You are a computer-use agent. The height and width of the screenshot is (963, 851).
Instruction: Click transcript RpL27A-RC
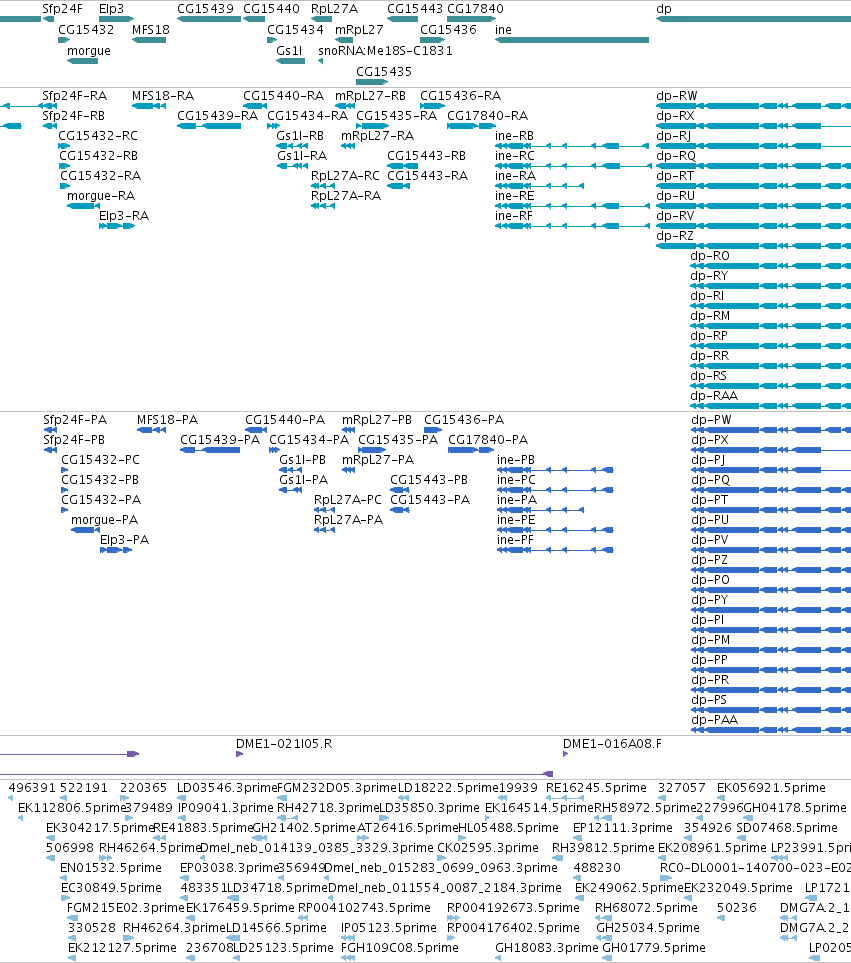[345, 176]
